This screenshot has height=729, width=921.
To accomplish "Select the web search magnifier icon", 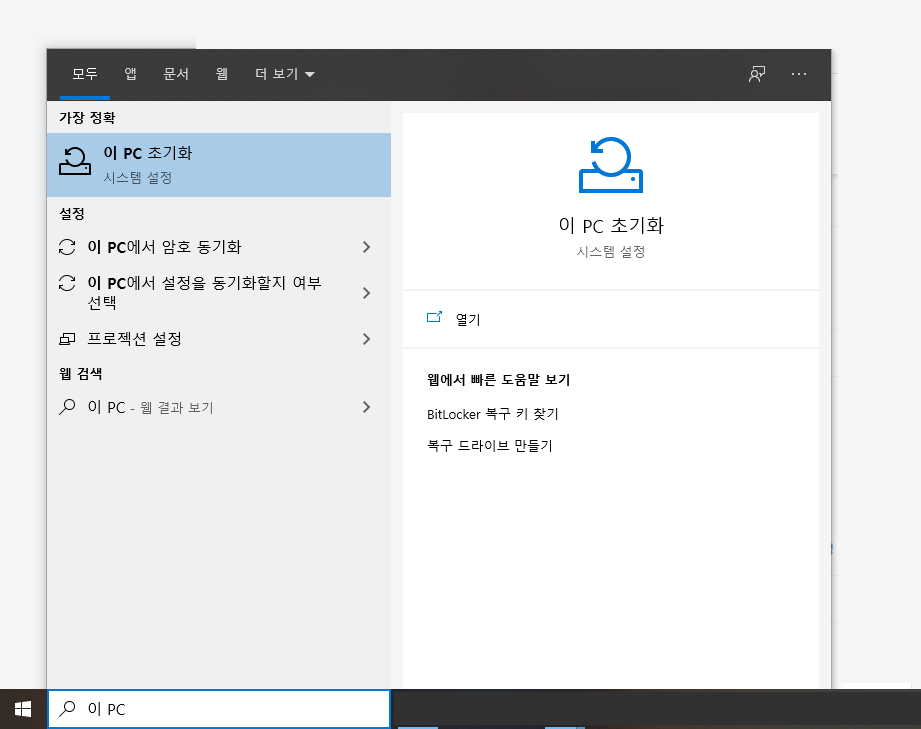I will click(x=67, y=407).
